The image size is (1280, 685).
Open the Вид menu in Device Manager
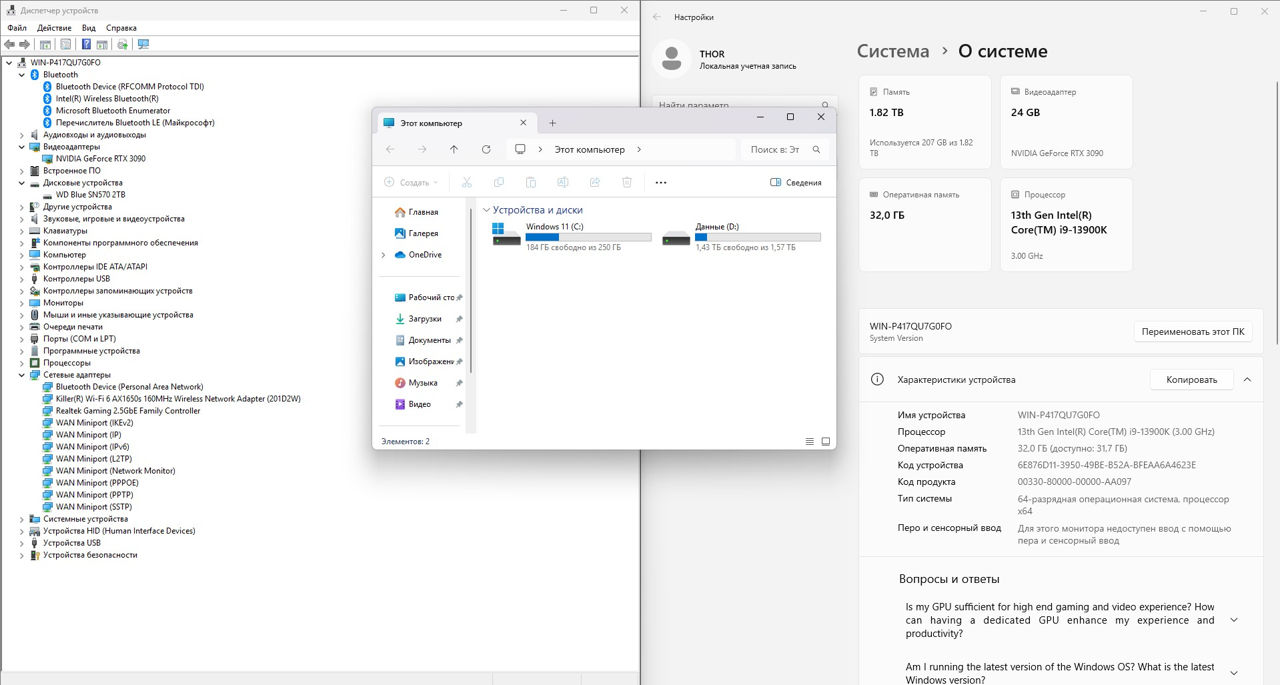[89, 28]
